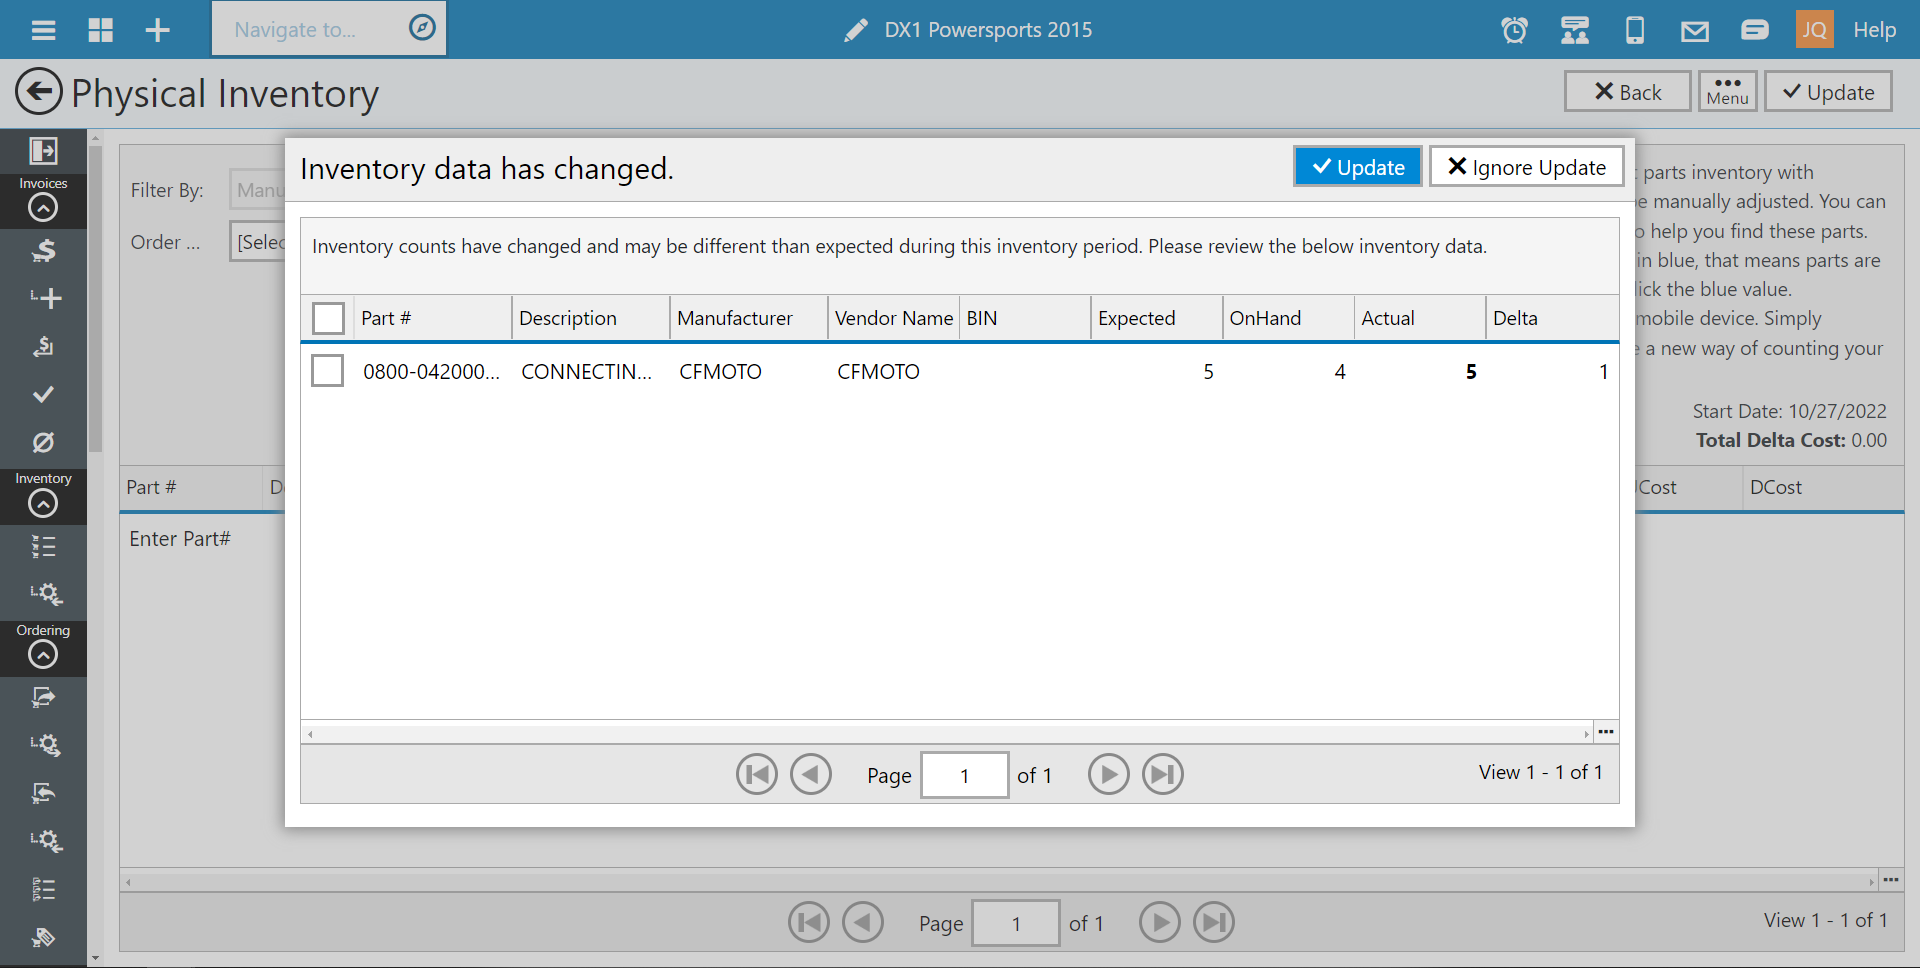Click the gear settings icon under Inventory
This screenshot has height=968, width=1920.
(x=46, y=594)
